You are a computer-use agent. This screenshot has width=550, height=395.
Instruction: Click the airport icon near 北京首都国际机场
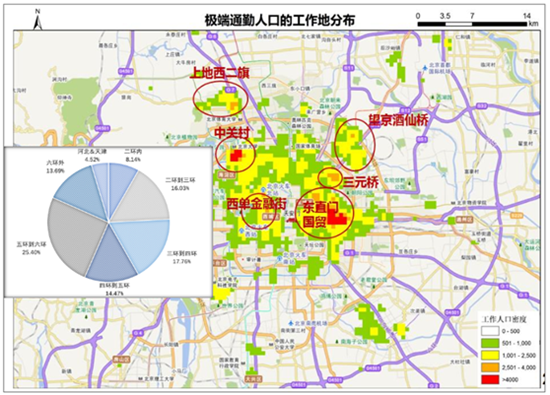pos(425,67)
